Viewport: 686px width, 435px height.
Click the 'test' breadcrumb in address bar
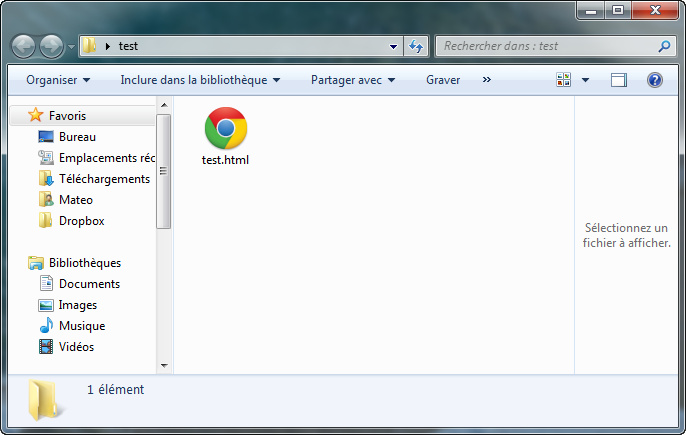pyautogui.click(x=128, y=46)
